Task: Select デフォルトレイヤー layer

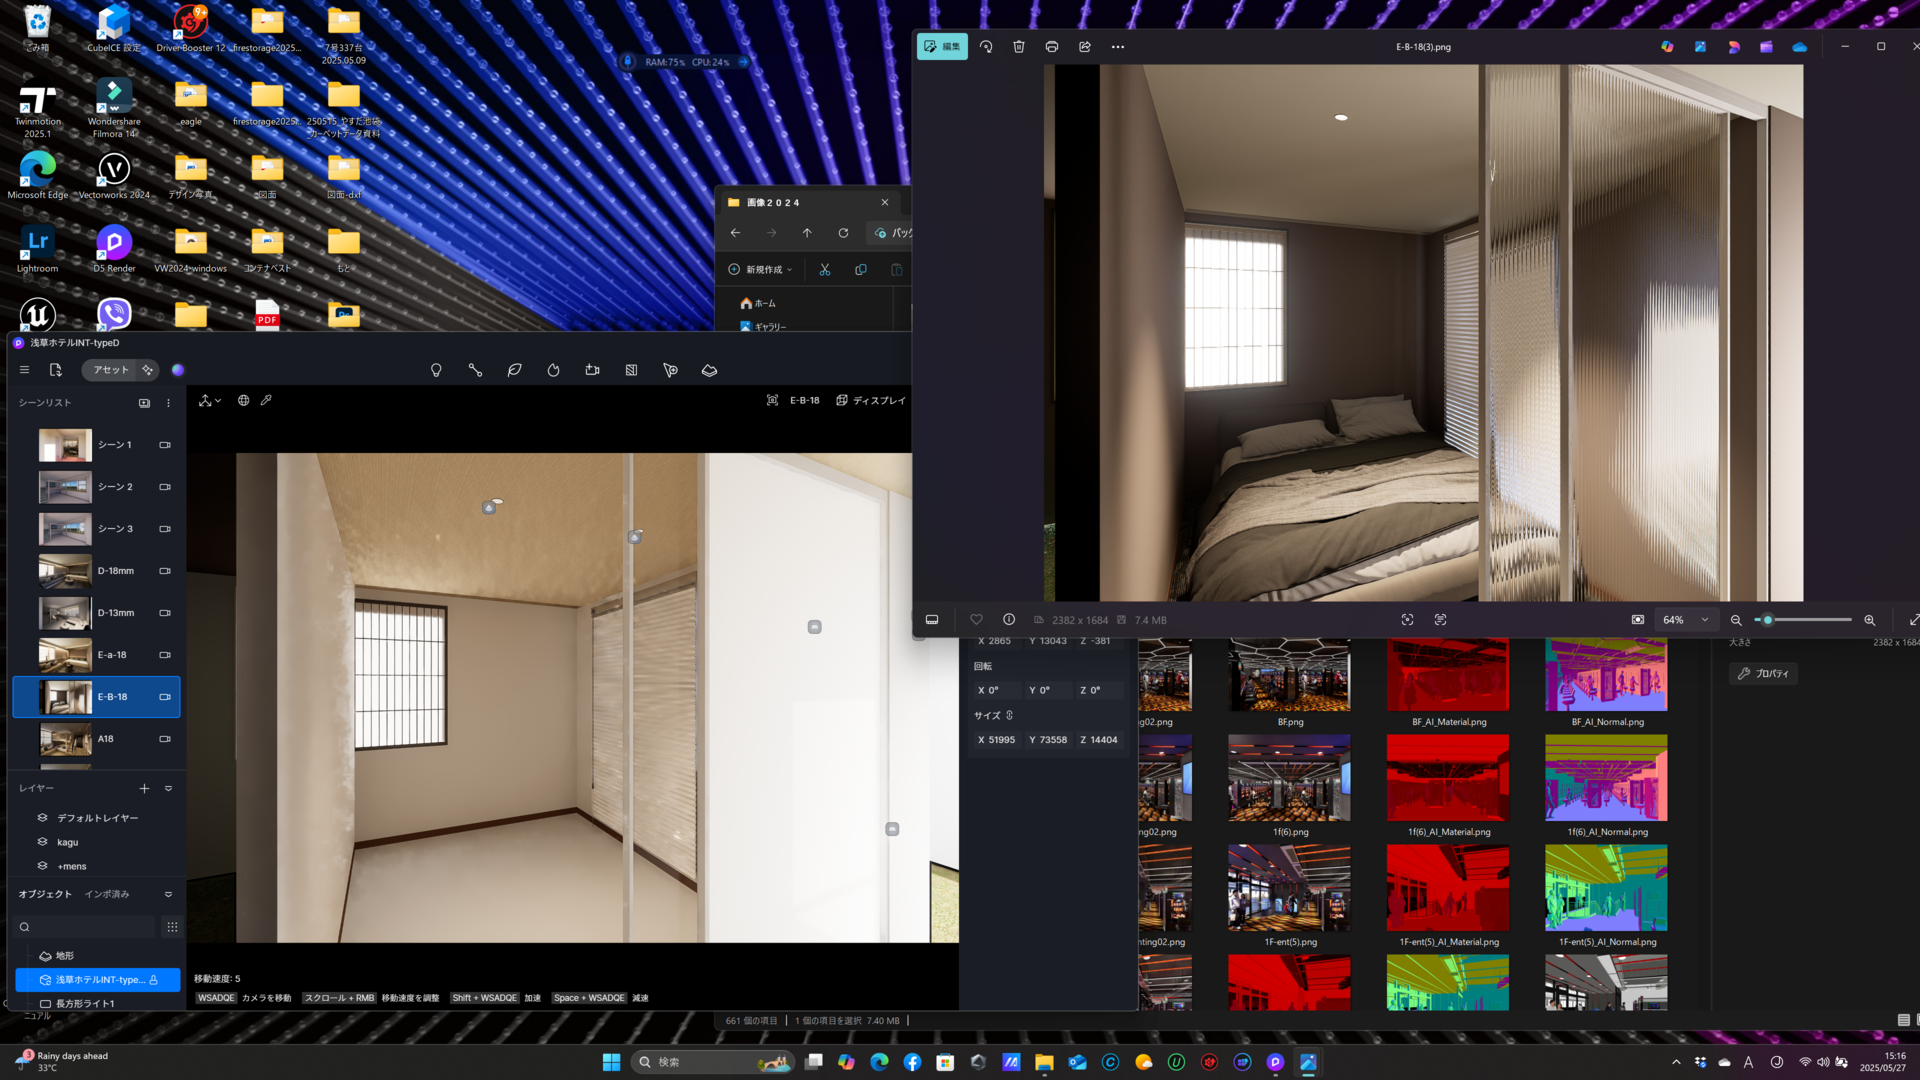Action: tap(97, 818)
